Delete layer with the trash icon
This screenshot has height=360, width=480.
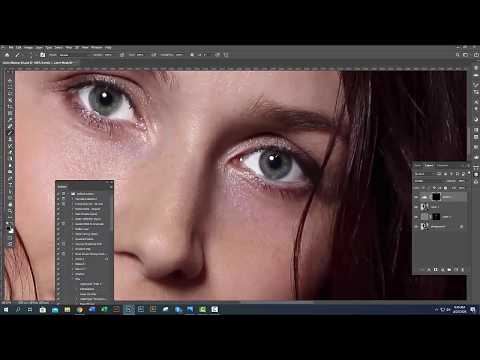(x=462, y=270)
